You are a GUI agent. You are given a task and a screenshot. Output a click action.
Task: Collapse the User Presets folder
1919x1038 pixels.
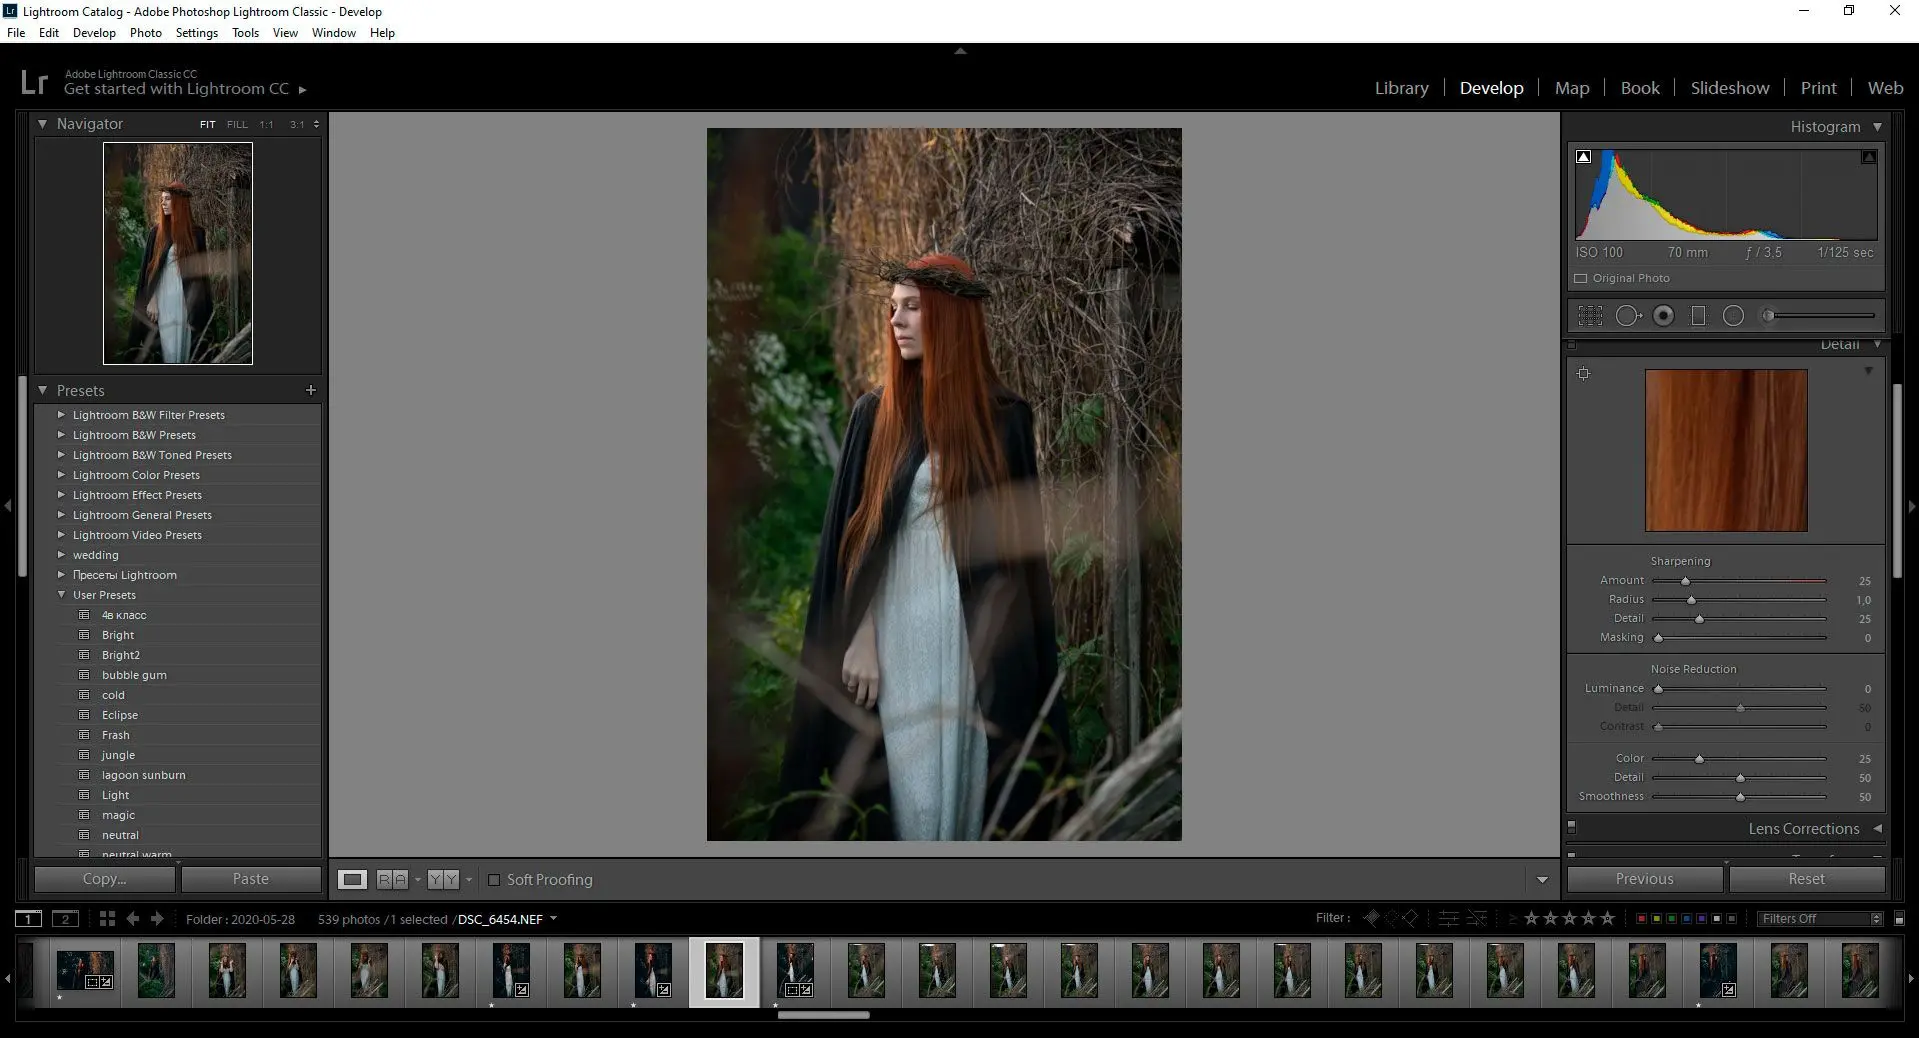(x=62, y=595)
